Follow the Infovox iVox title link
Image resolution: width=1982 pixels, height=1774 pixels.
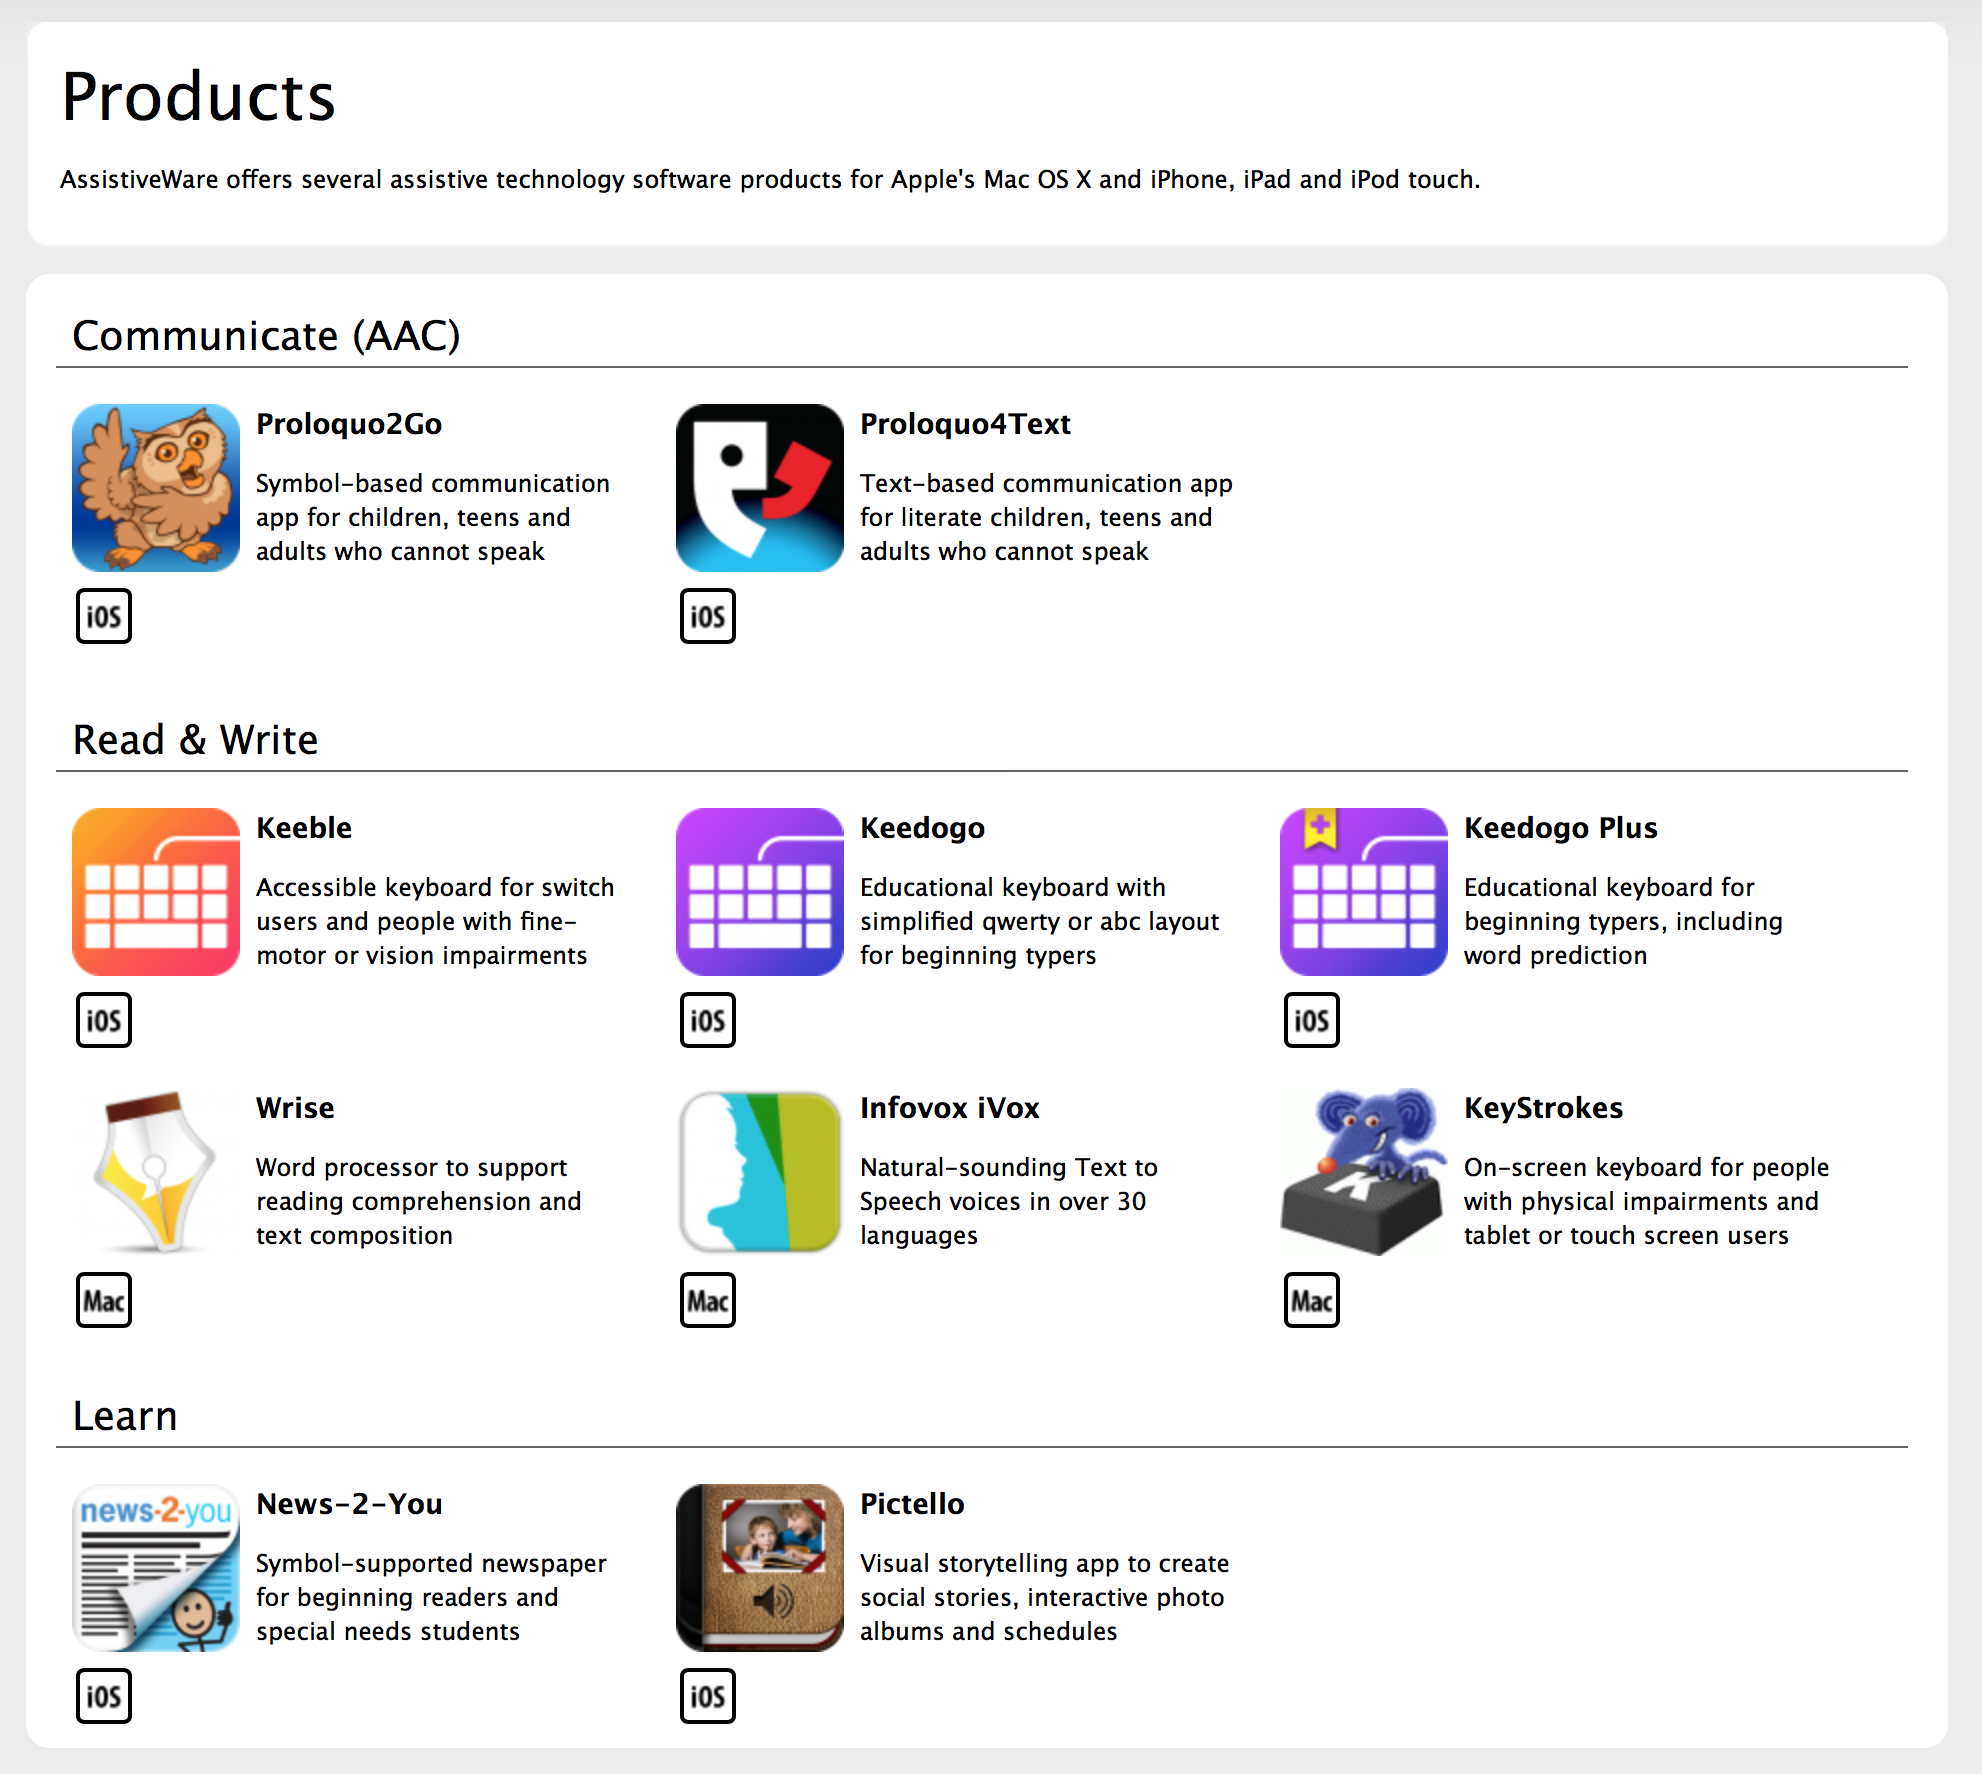point(949,1108)
